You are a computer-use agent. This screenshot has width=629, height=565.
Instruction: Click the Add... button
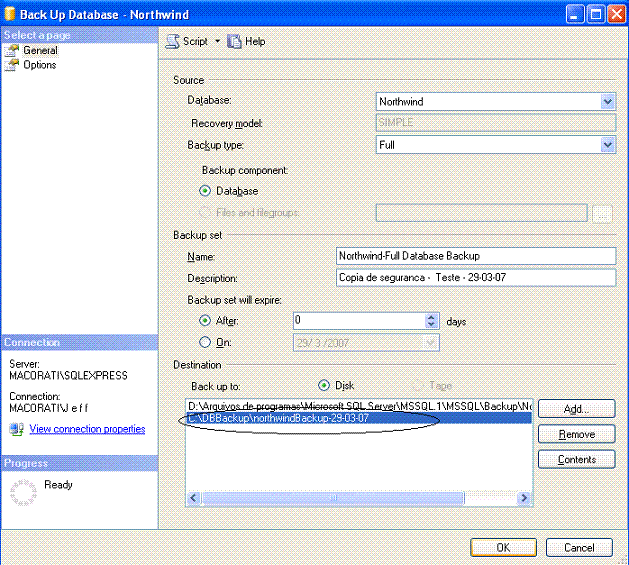(576, 409)
